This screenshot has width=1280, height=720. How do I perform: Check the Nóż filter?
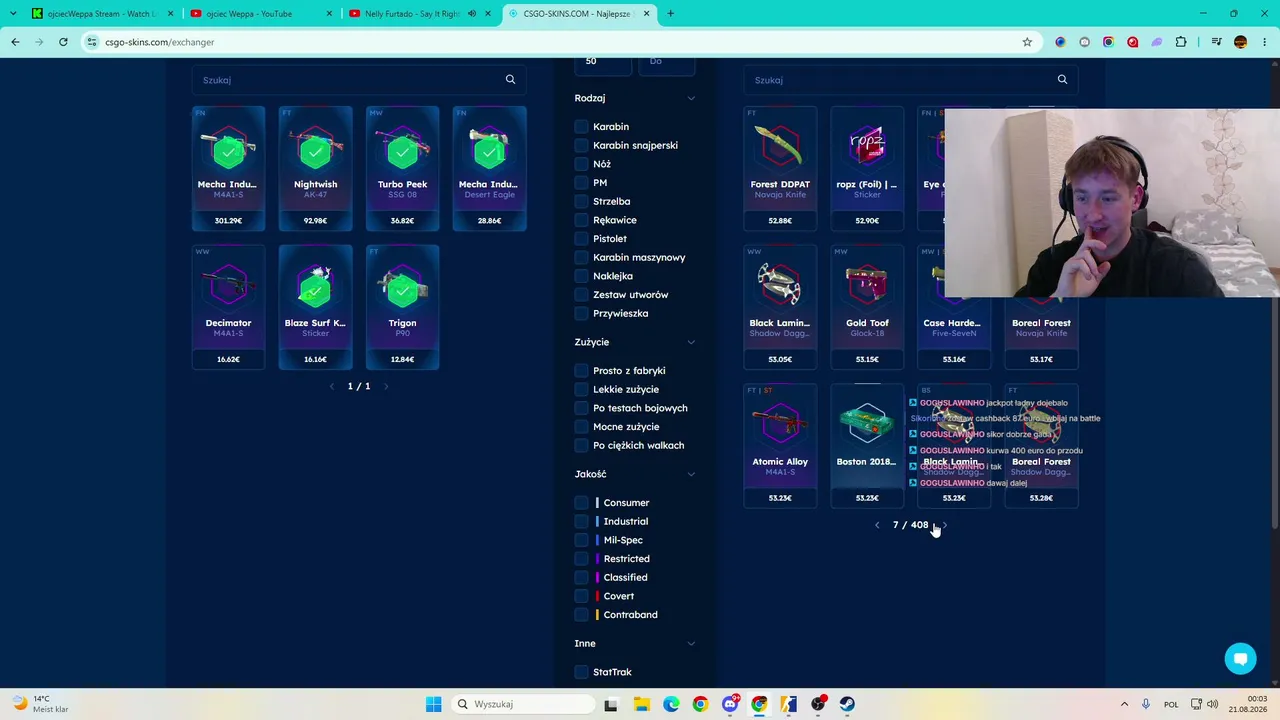coord(581,164)
